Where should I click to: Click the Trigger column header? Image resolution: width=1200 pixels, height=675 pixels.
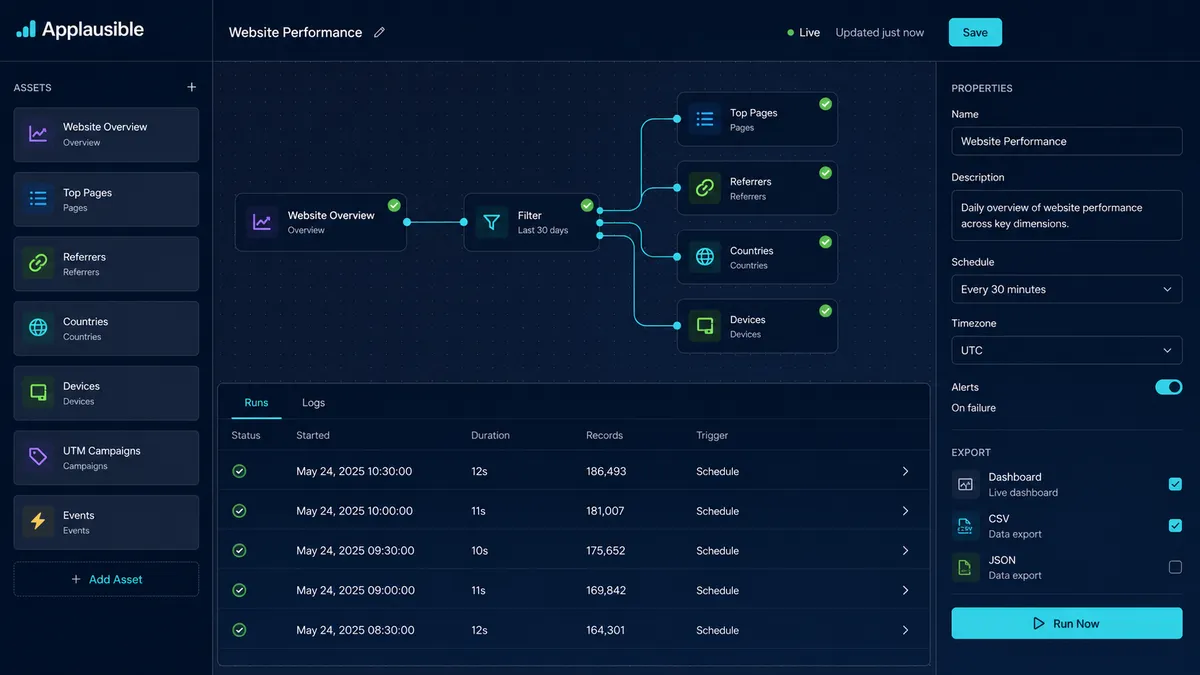click(712, 435)
